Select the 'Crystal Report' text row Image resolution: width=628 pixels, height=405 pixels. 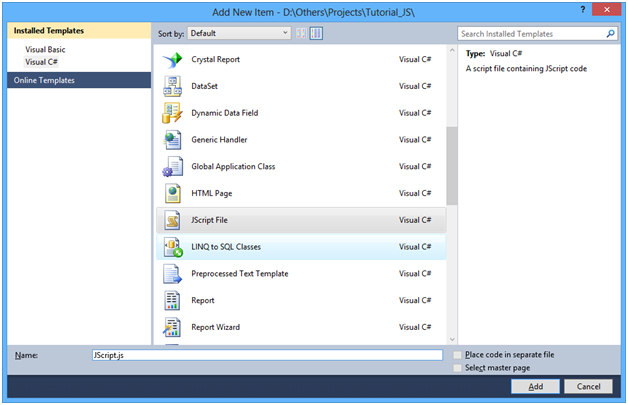(301, 60)
